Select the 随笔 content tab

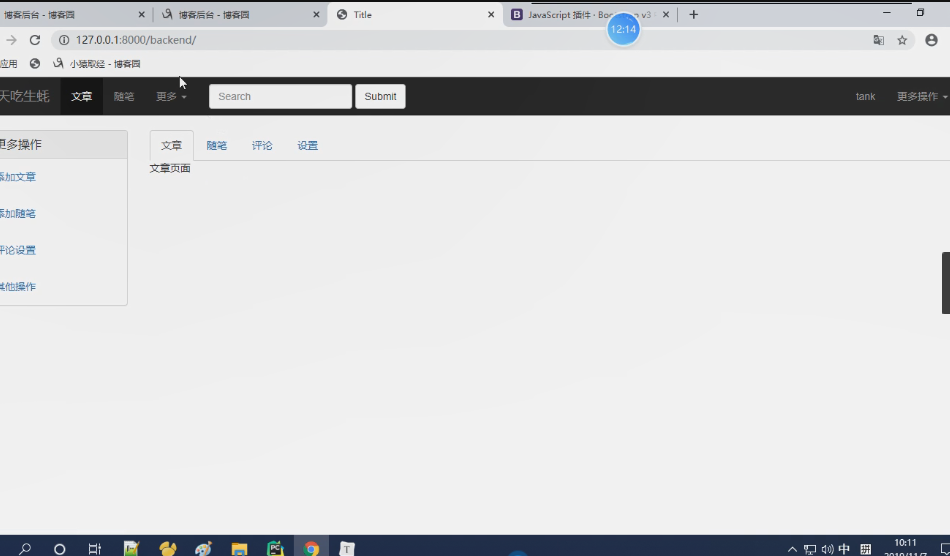tap(217, 145)
